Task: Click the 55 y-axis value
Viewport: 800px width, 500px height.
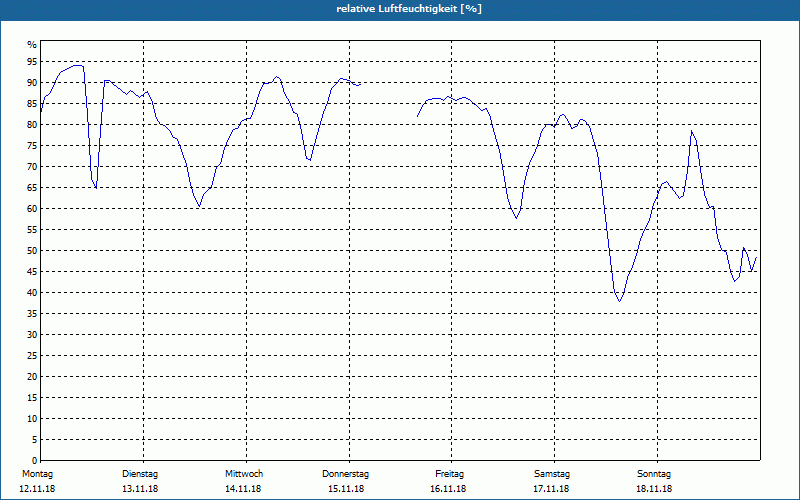Action: tap(32, 230)
